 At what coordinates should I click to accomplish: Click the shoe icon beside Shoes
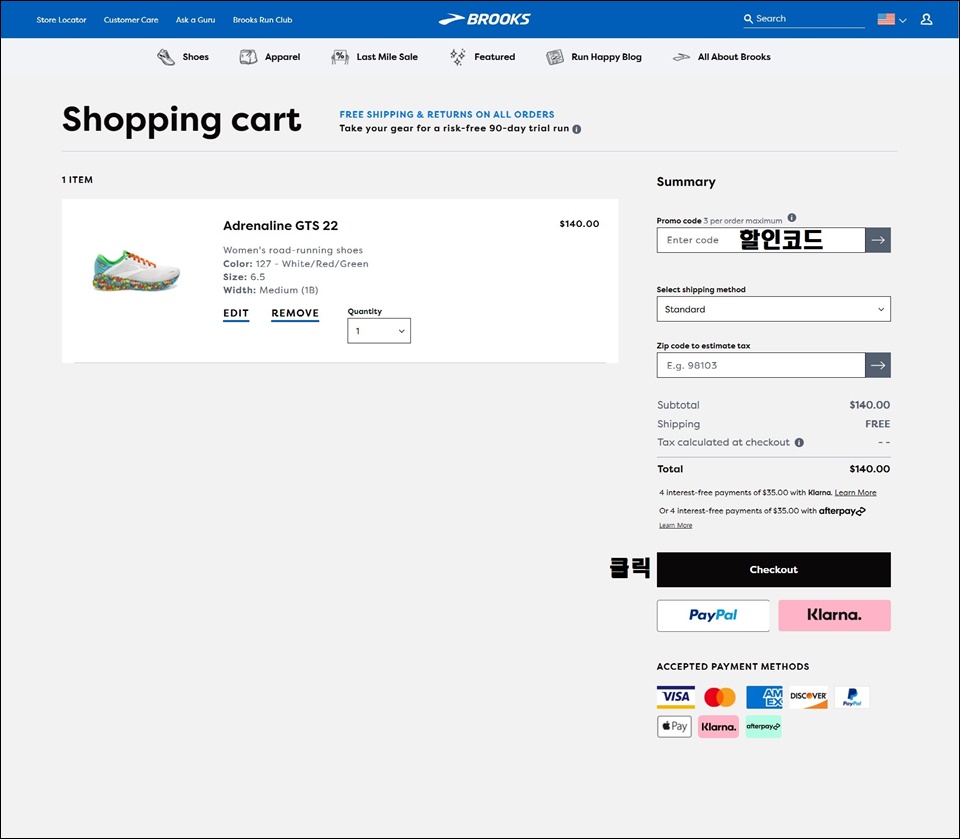point(165,57)
